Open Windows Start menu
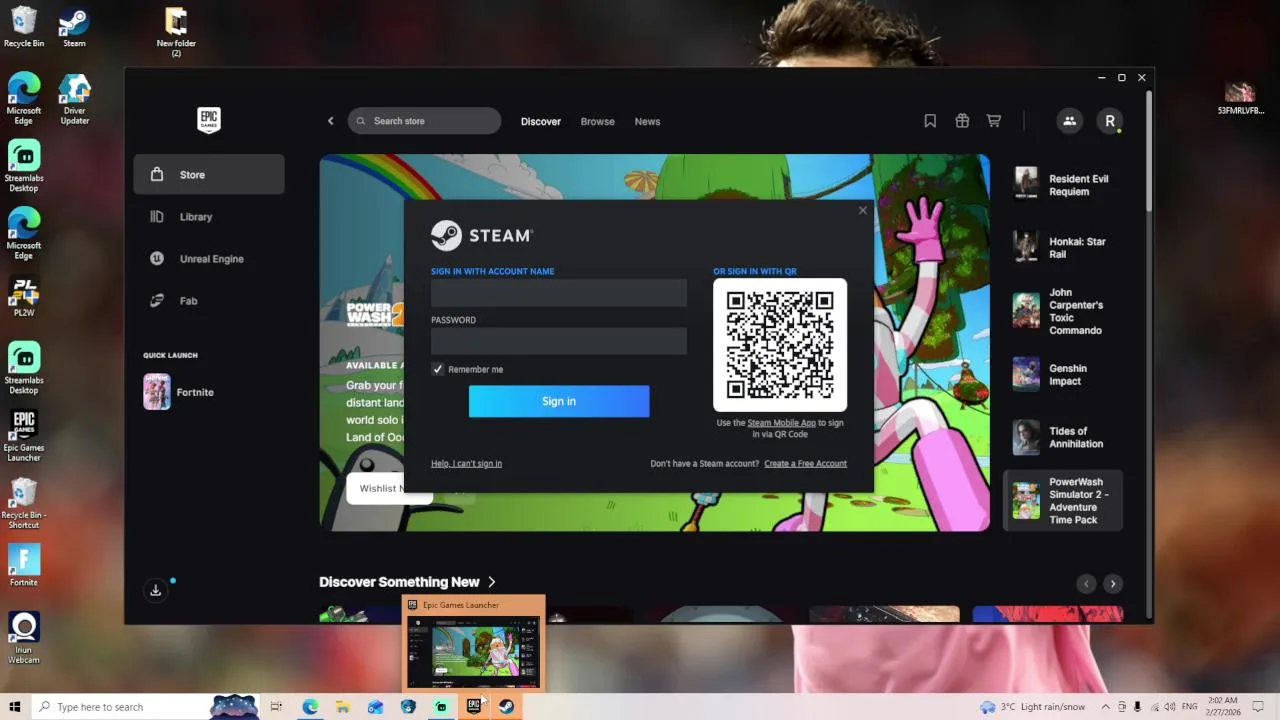 15,707
